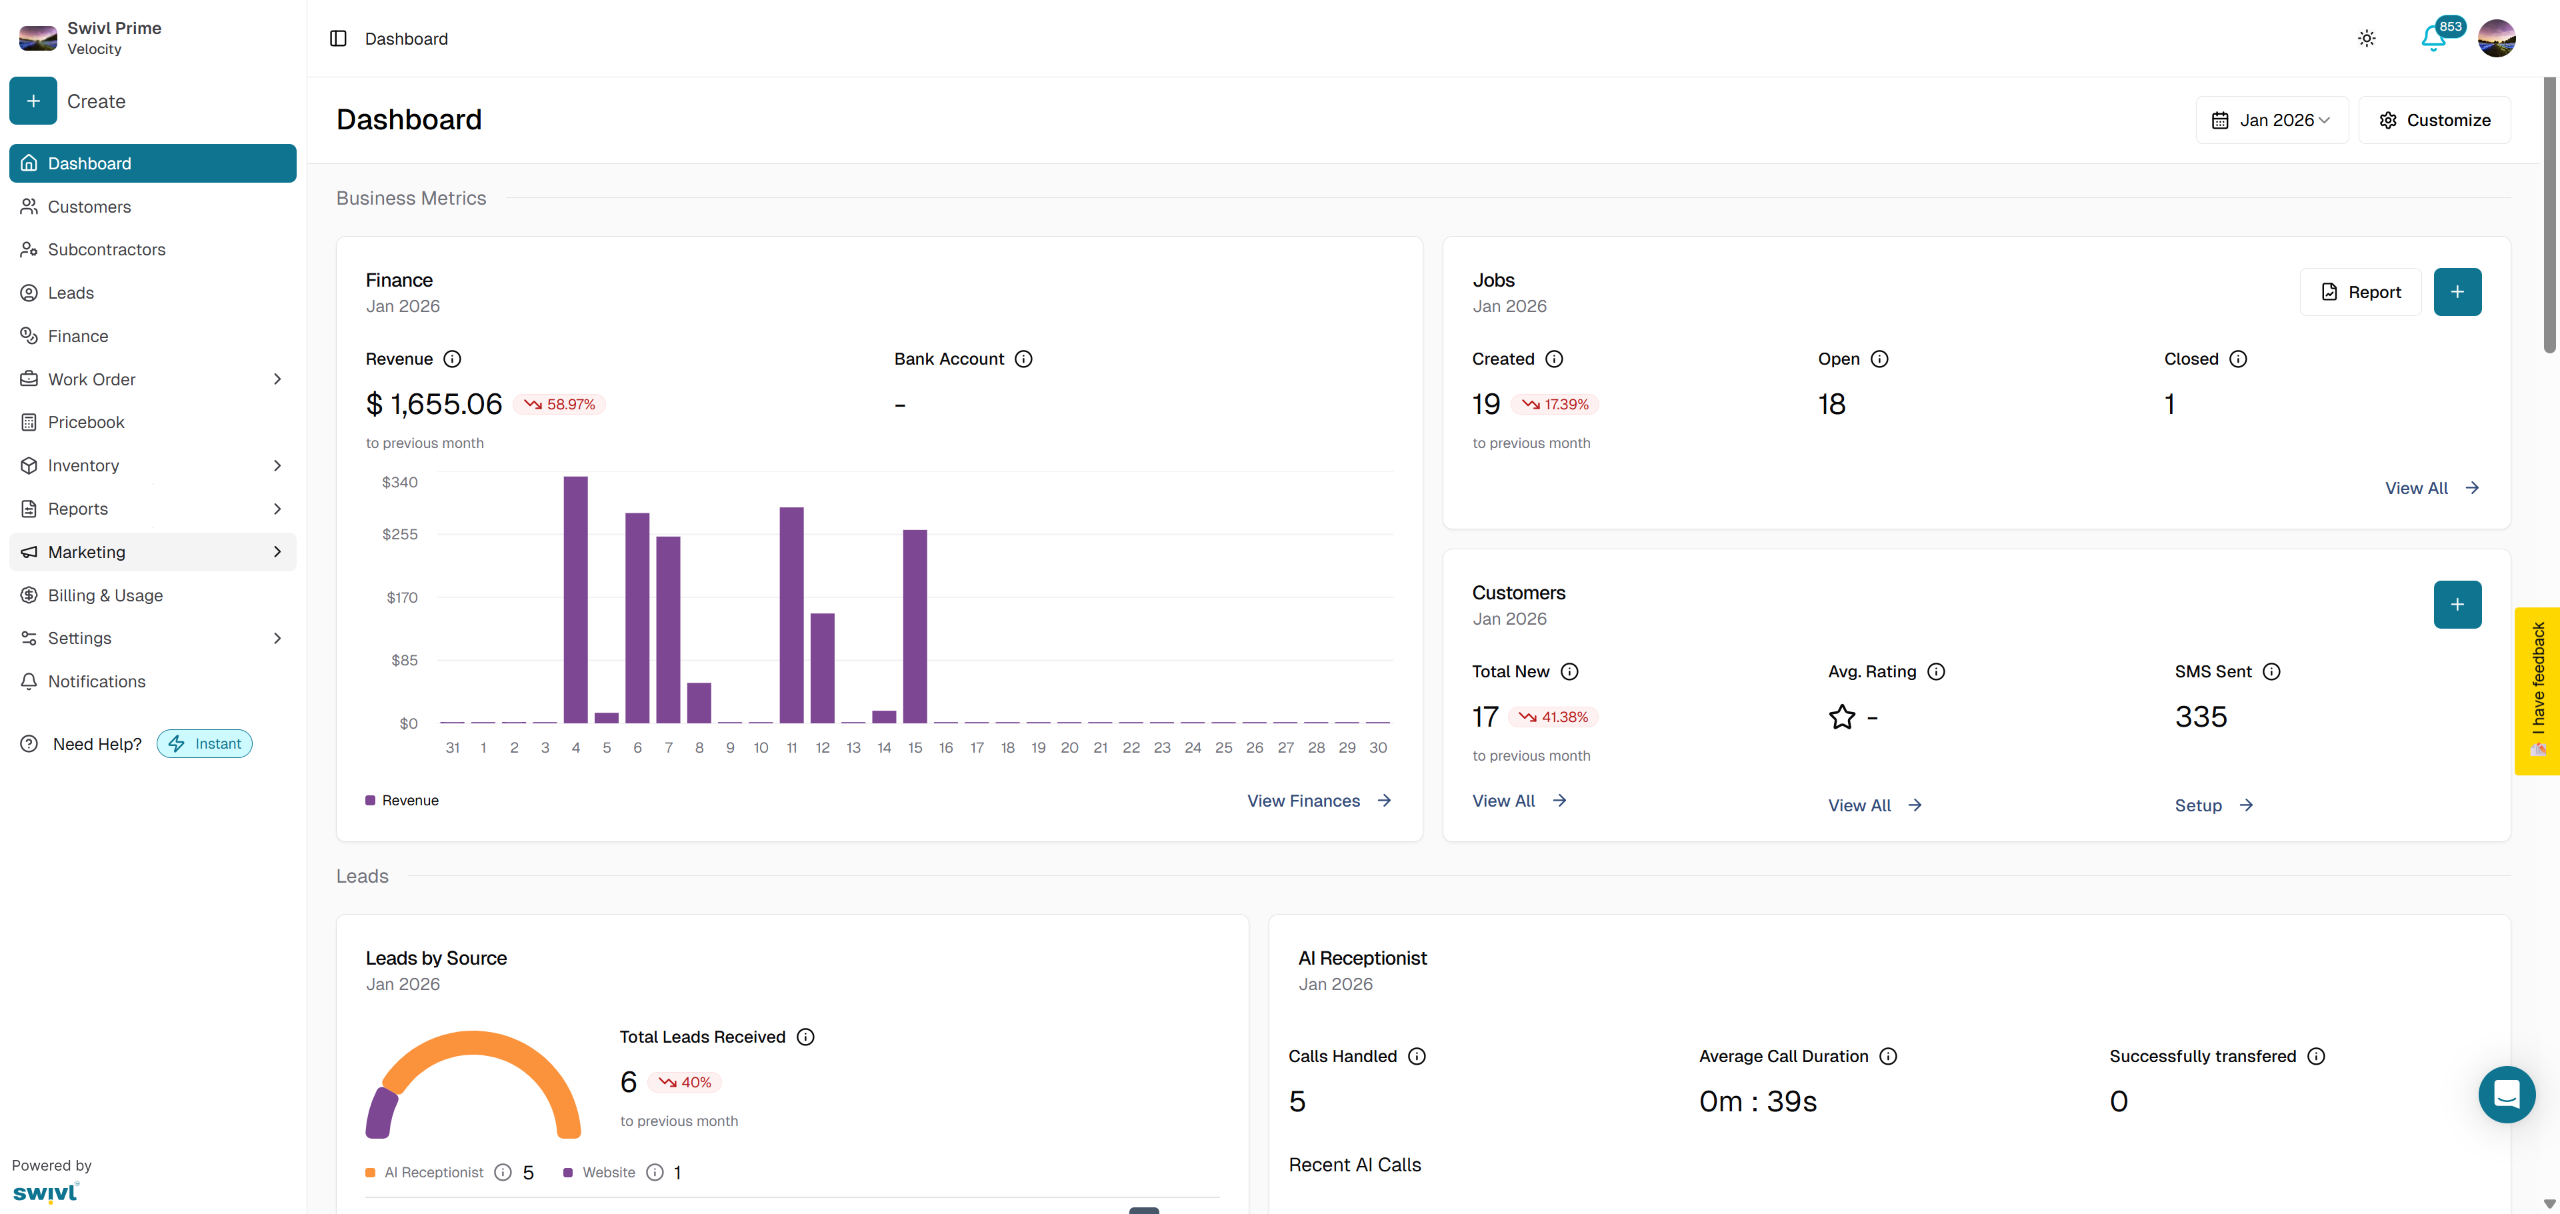Screen dimensions: 2560x1214
Task: Click the user profile avatar
Action: point(2496,38)
